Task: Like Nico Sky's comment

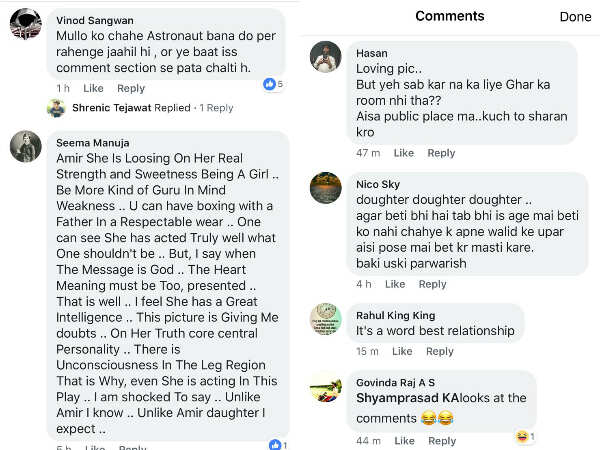Action: (x=396, y=284)
